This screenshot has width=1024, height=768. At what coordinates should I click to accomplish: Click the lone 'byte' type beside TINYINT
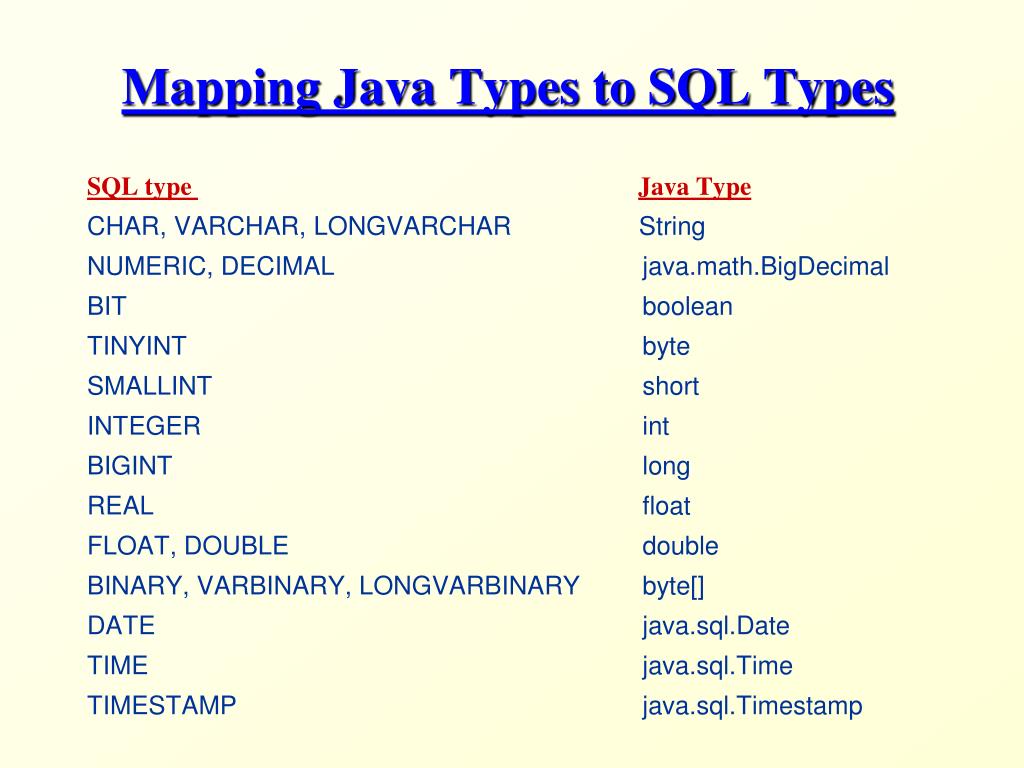(665, 347)
